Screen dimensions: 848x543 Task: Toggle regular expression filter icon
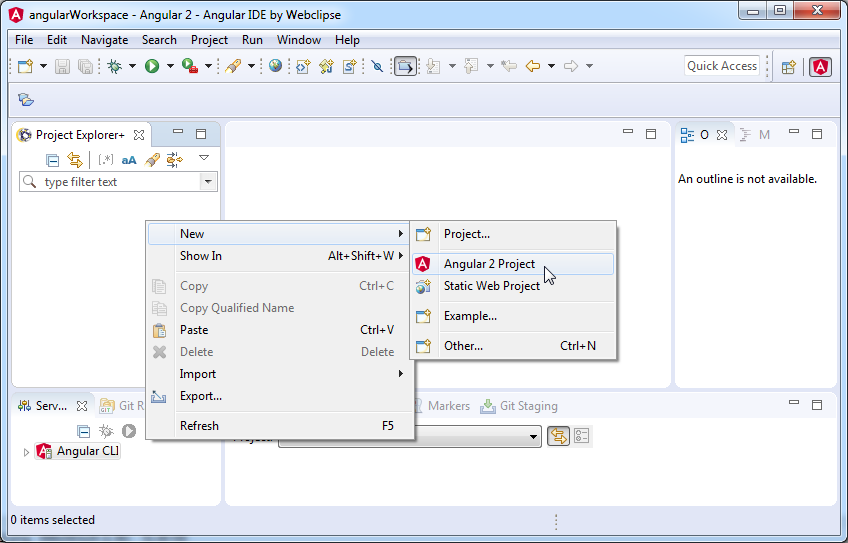105,160
